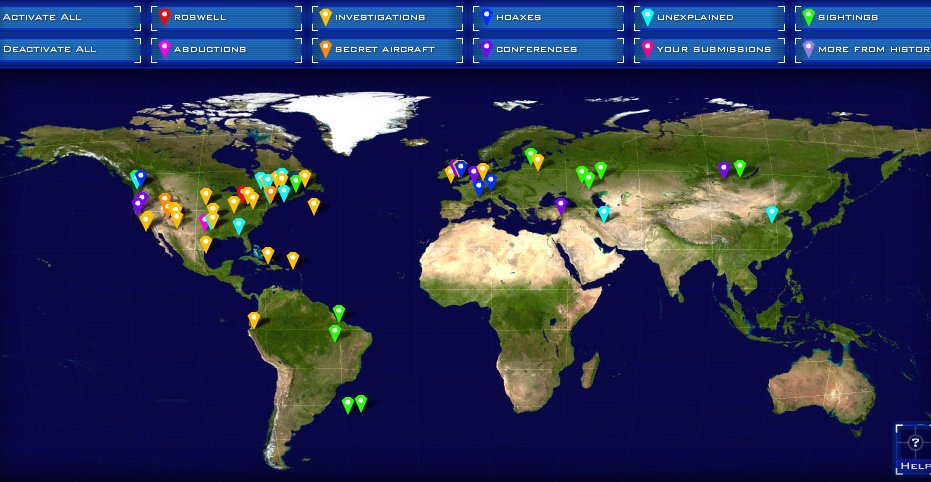Image resolution: width=931 pixels, height=482 pixels.
Task: Click the green pin in New England
Action: [x=296, y=182]
